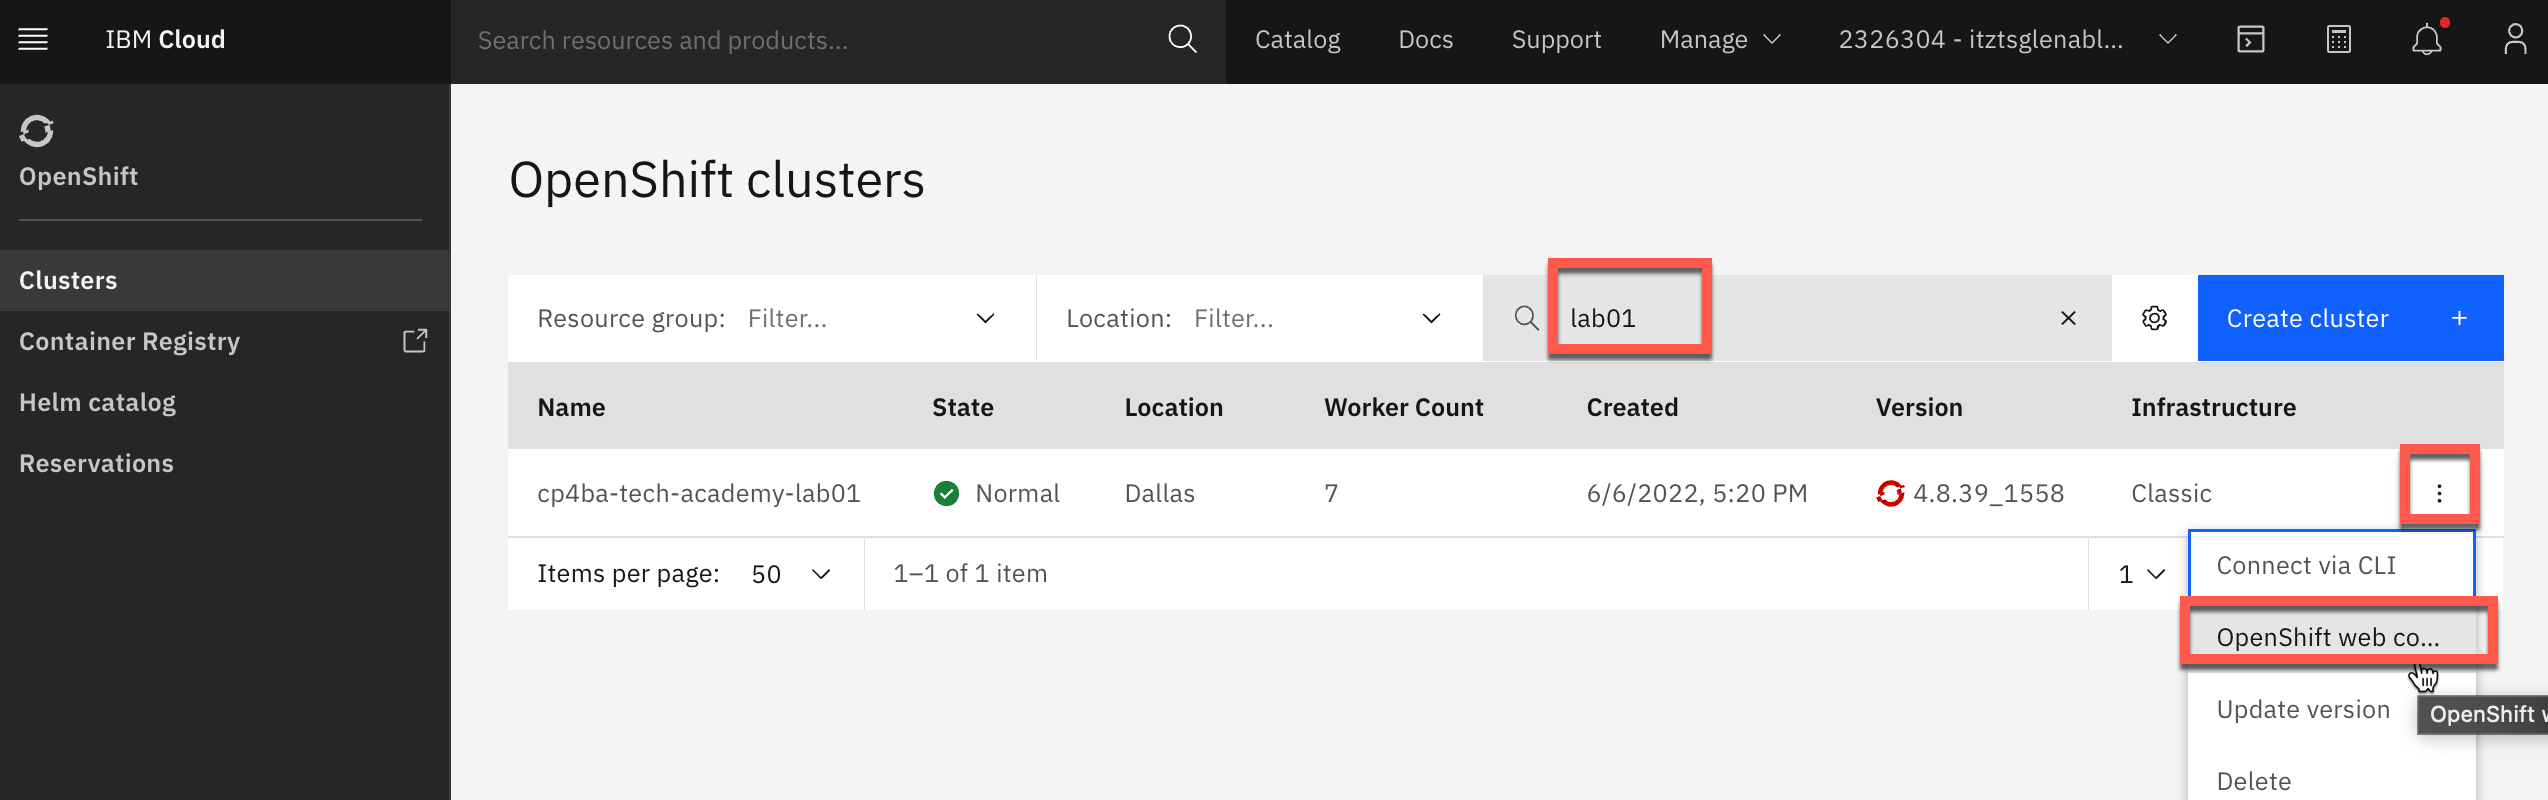Open the hamburger navigation menu
This screenshot has height=800, width=2548.
(33, 40)
